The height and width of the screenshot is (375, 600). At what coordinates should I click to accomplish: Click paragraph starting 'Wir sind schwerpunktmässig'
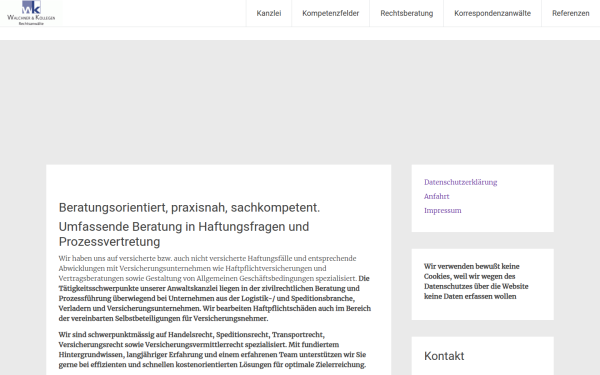[212, 349]
